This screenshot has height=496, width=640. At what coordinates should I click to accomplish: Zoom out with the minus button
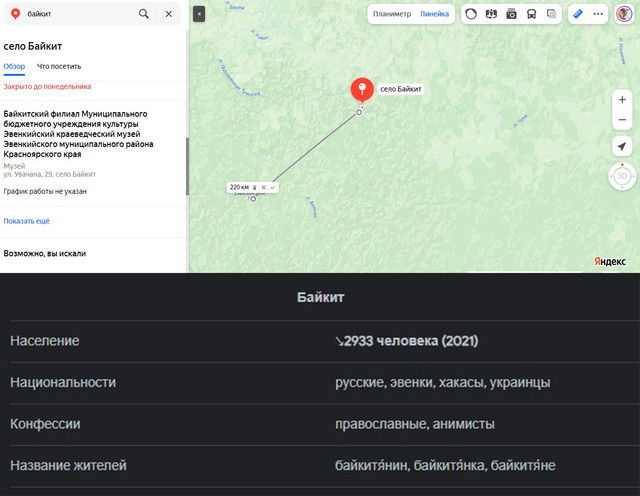[x=622, y=120]
